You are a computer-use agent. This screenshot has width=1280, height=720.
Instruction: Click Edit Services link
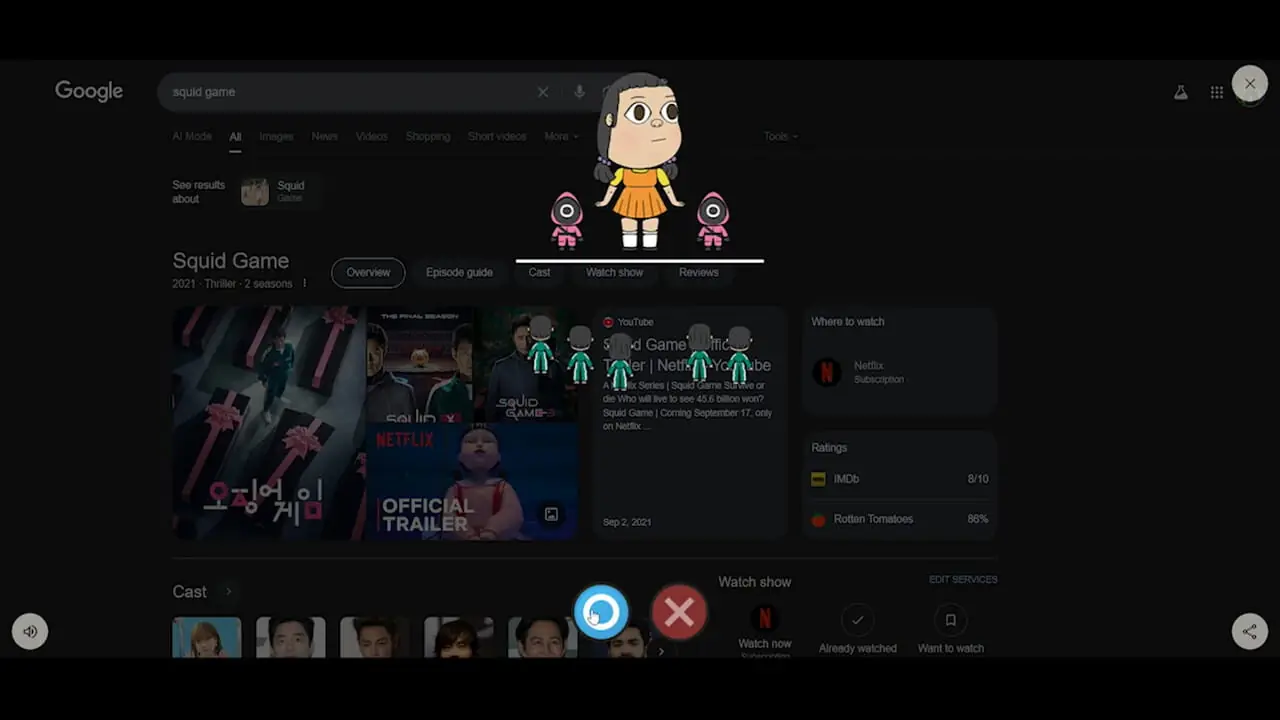(963, 580)
